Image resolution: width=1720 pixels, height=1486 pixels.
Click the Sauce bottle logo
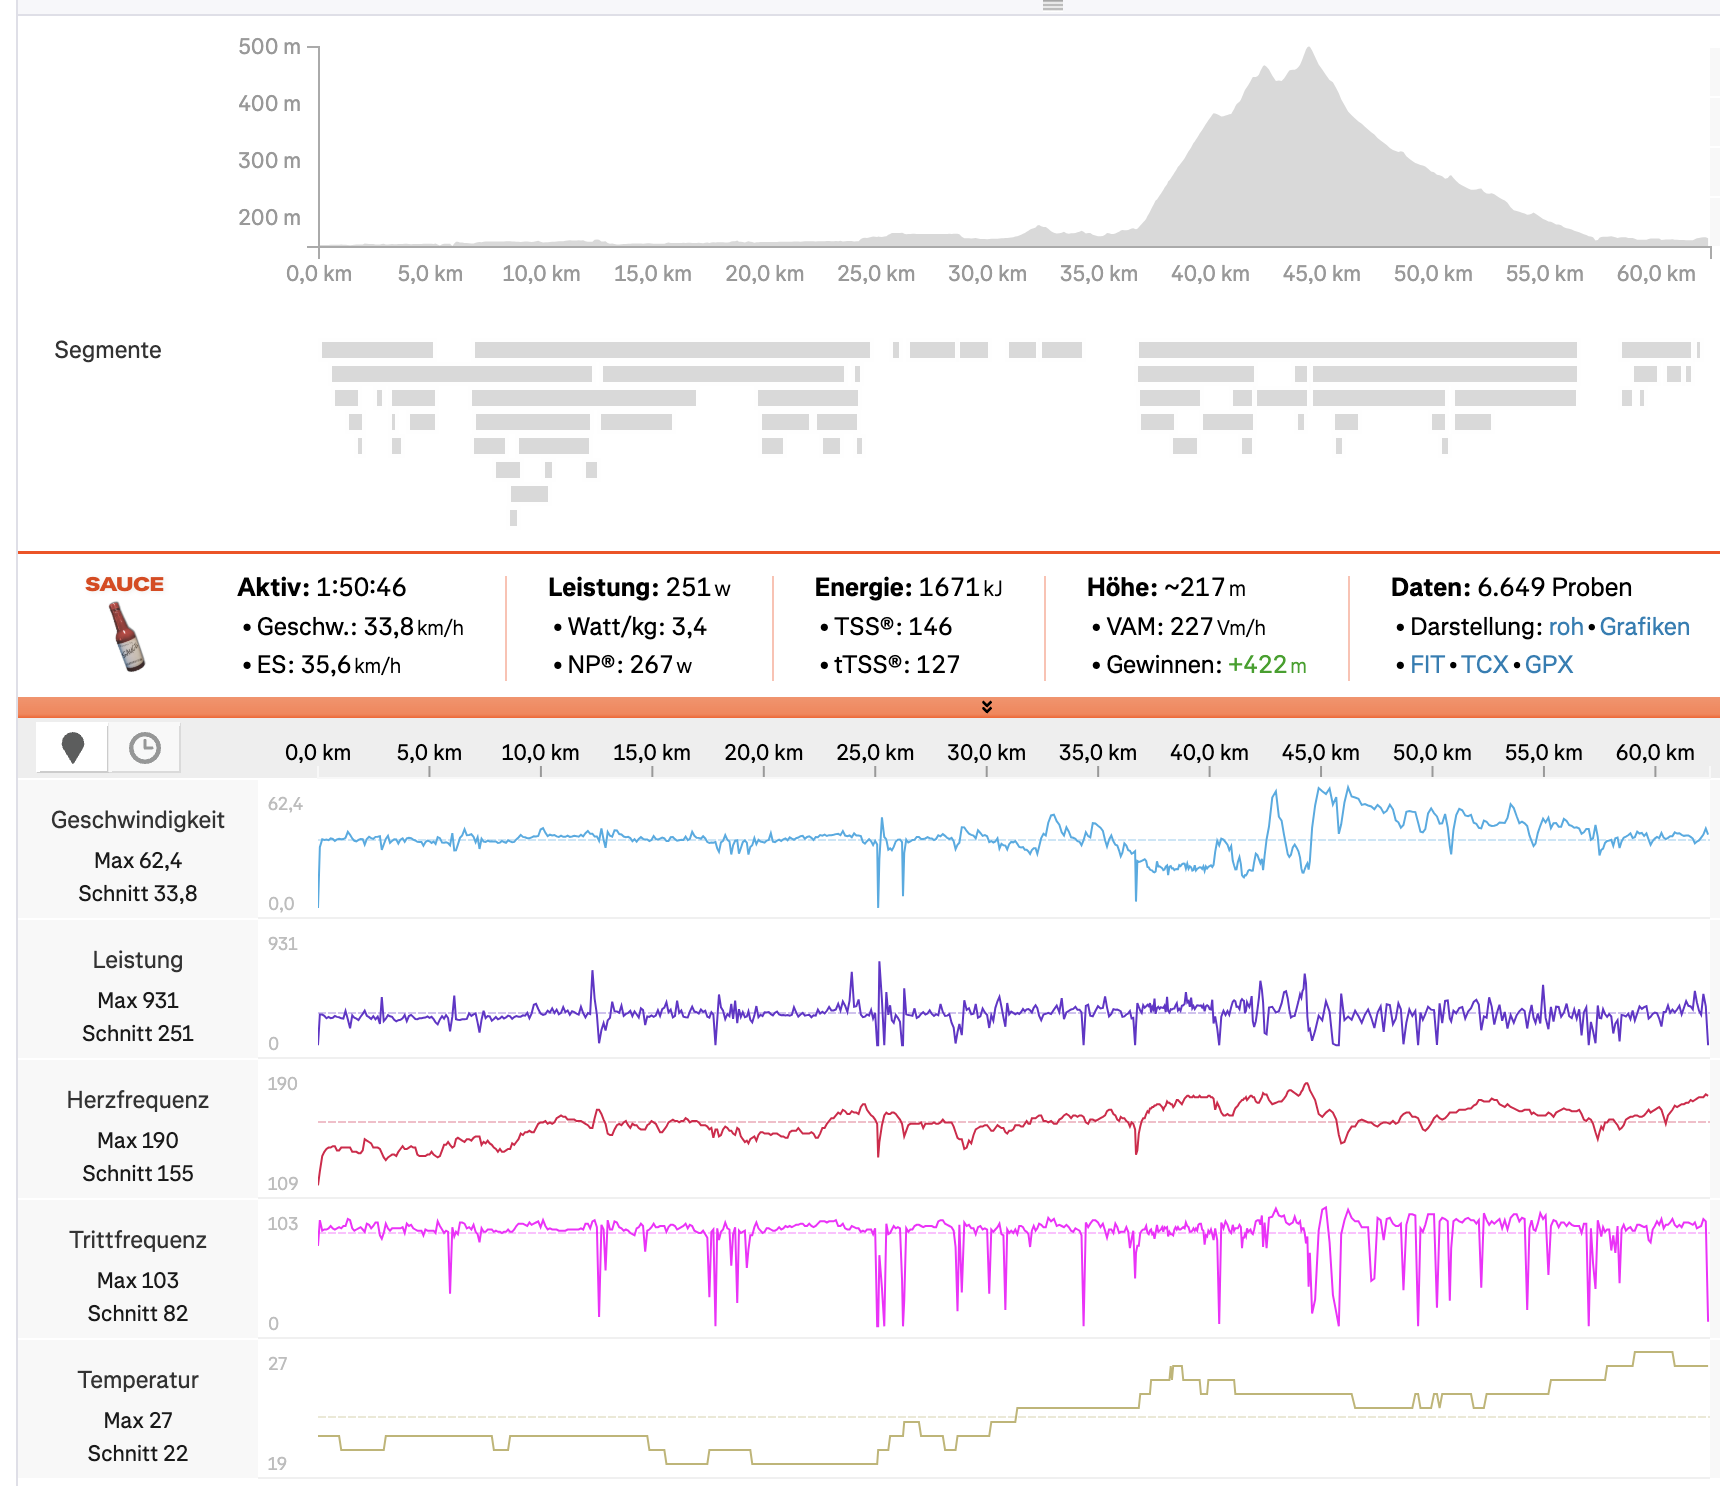click(125, 623)
